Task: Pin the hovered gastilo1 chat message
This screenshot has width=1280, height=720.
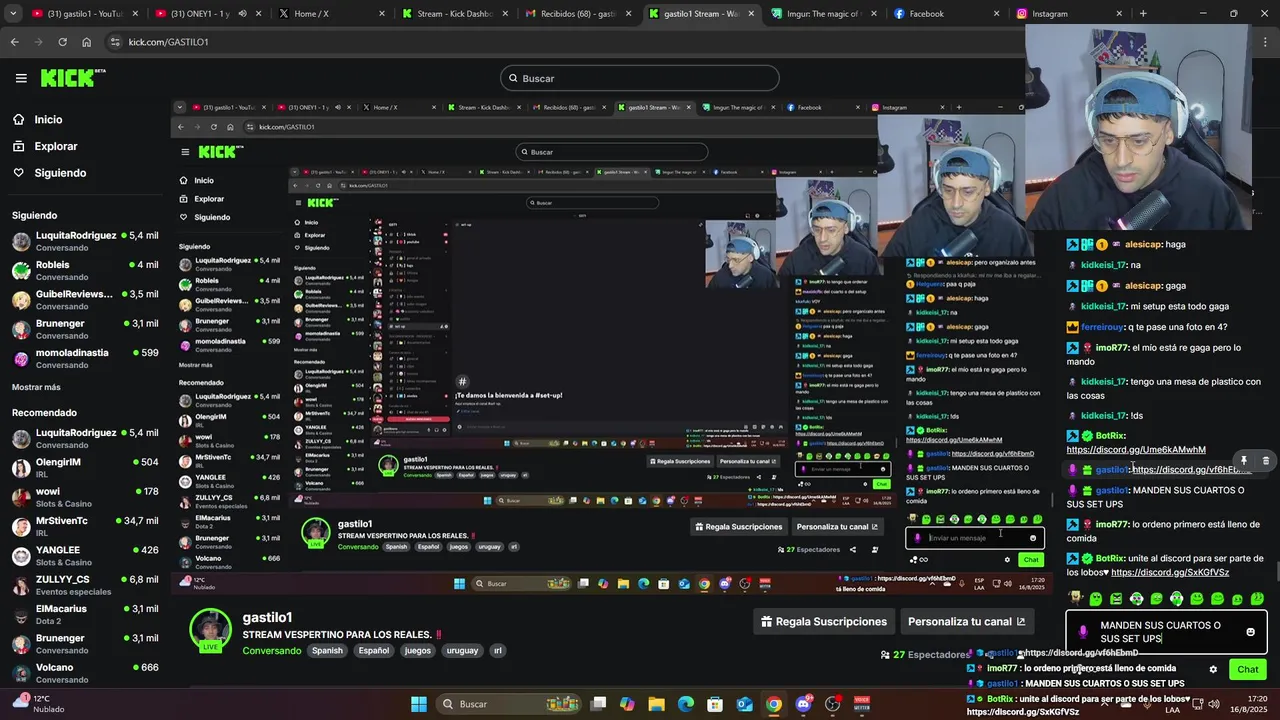Action: [1244, 461]
